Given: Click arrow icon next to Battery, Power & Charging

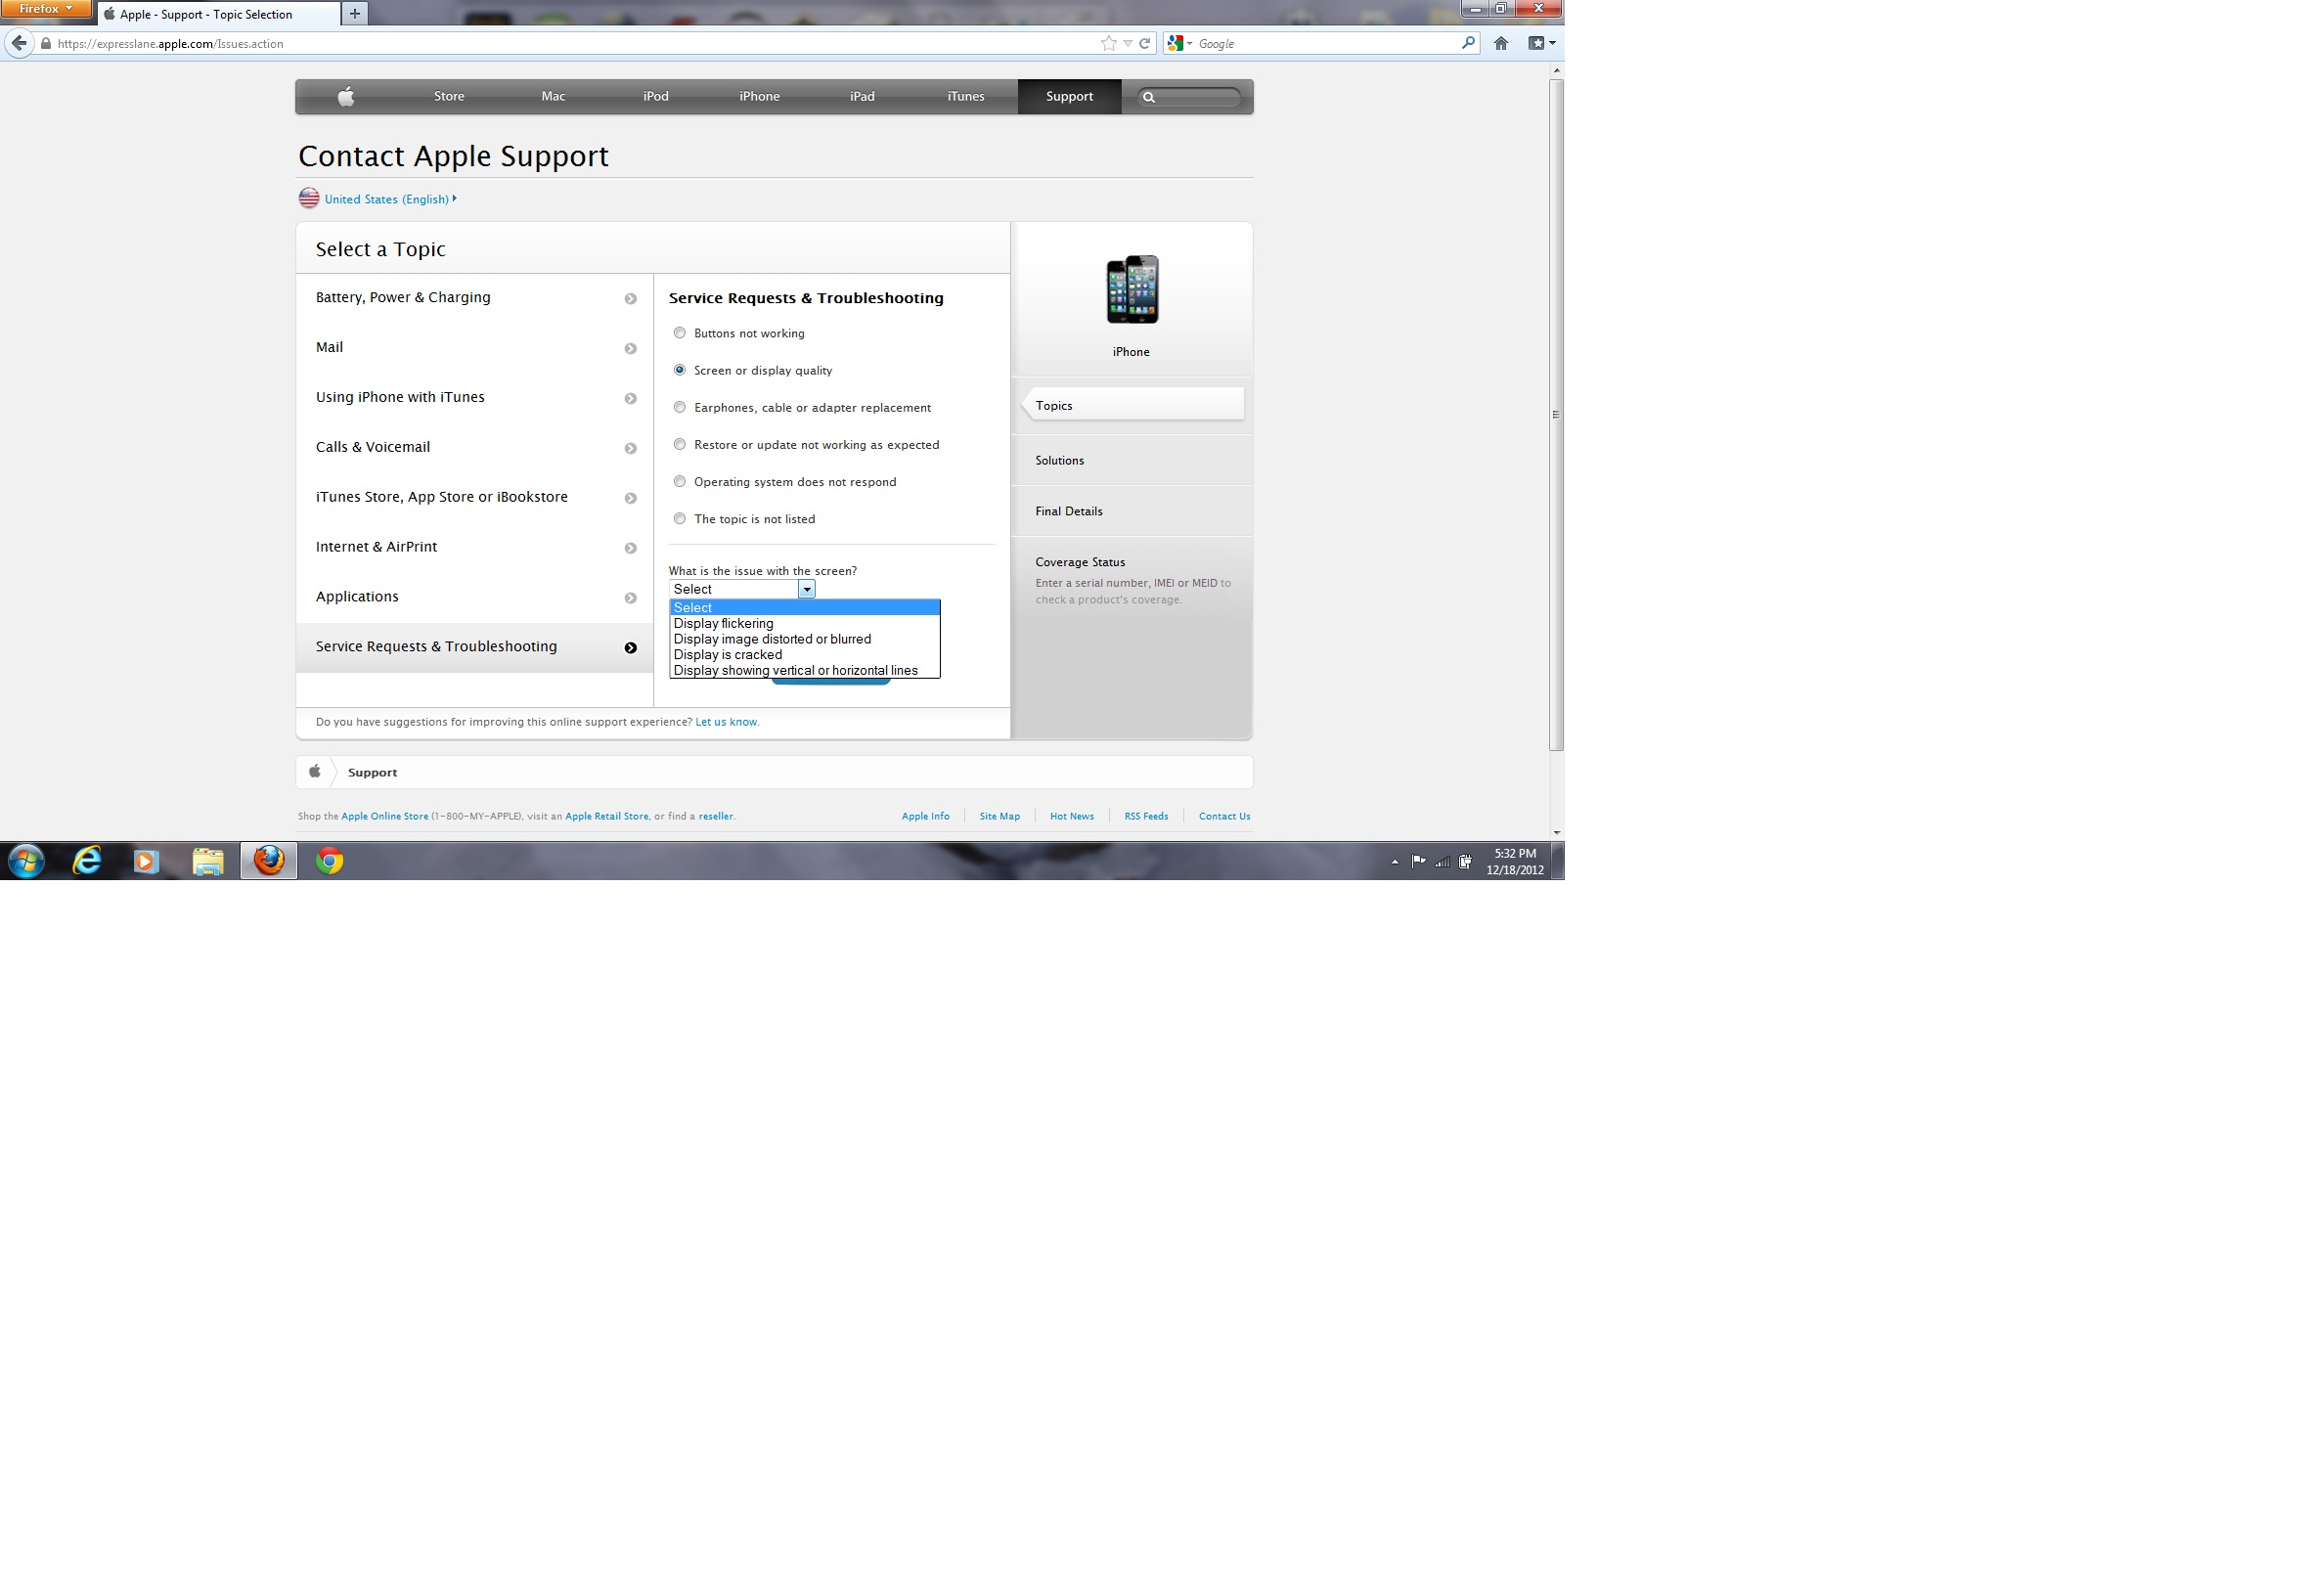Looking at the screenshot, I should coord(630,299).
